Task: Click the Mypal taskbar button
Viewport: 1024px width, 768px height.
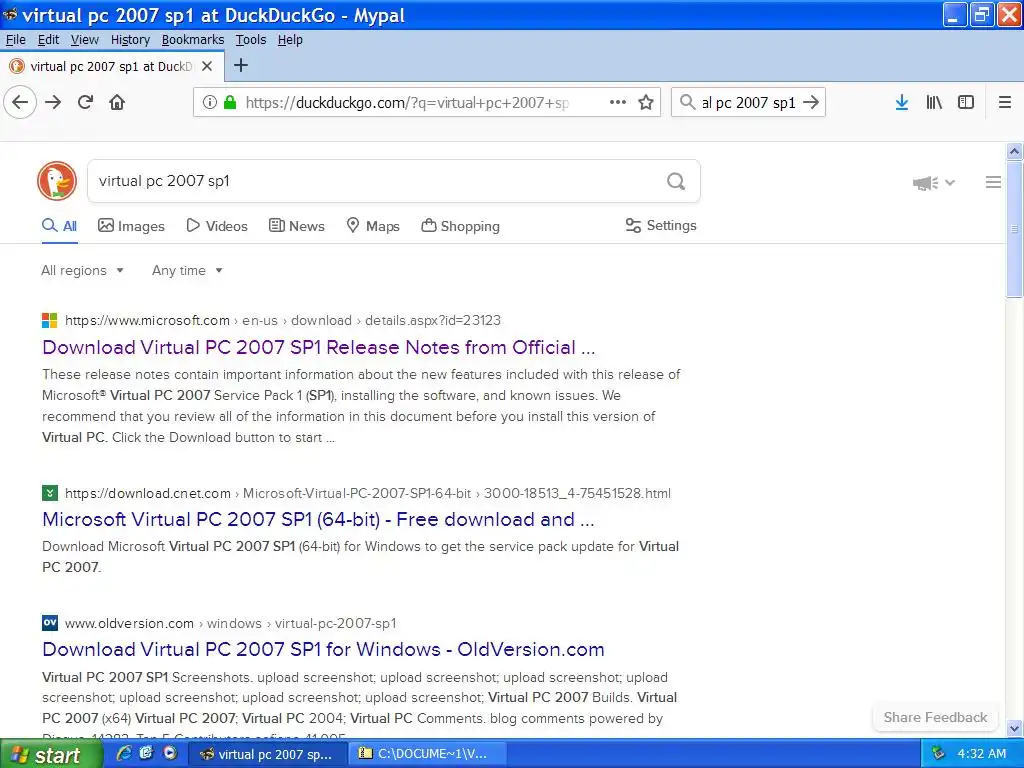Action: 269,754
